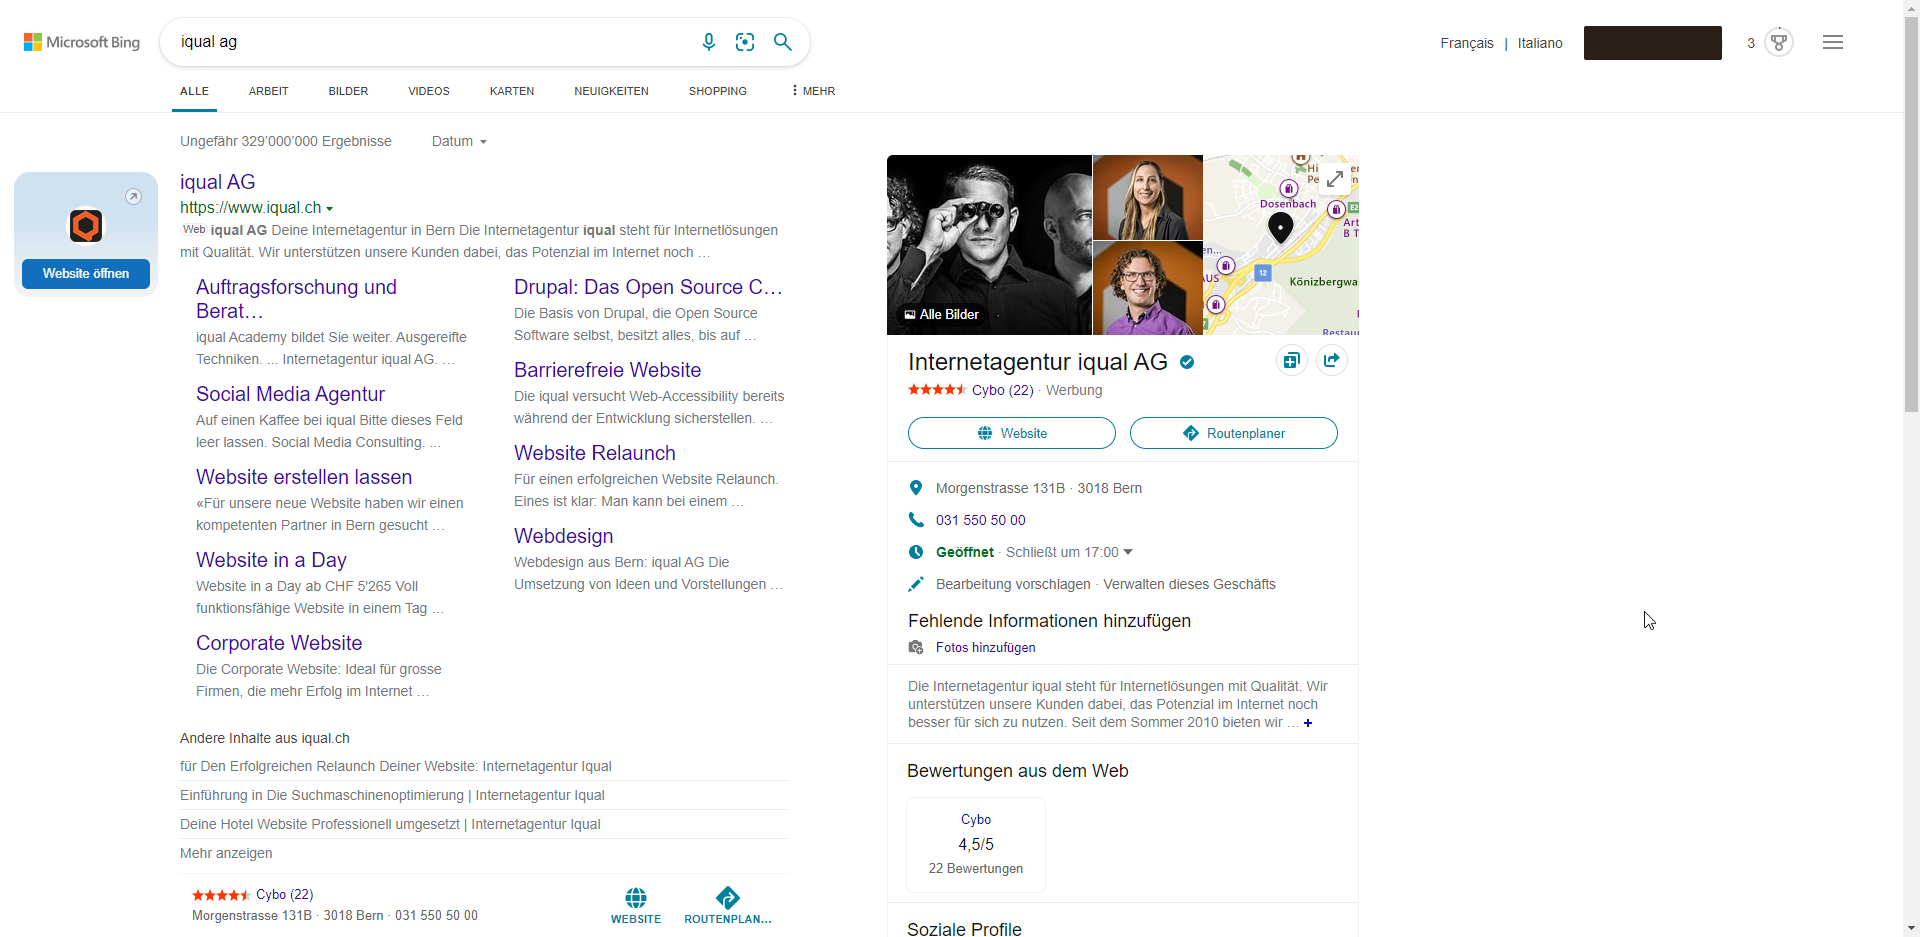Open the Barrierefreie Website link
Image resolution: width=1920 pixels, height=937 pixels.
(x=608, y=370)
